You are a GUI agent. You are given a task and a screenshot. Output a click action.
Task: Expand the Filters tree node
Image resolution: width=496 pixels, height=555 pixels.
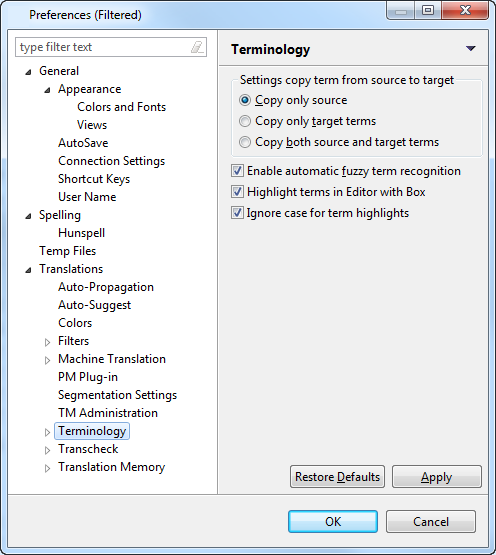point(47,342)
